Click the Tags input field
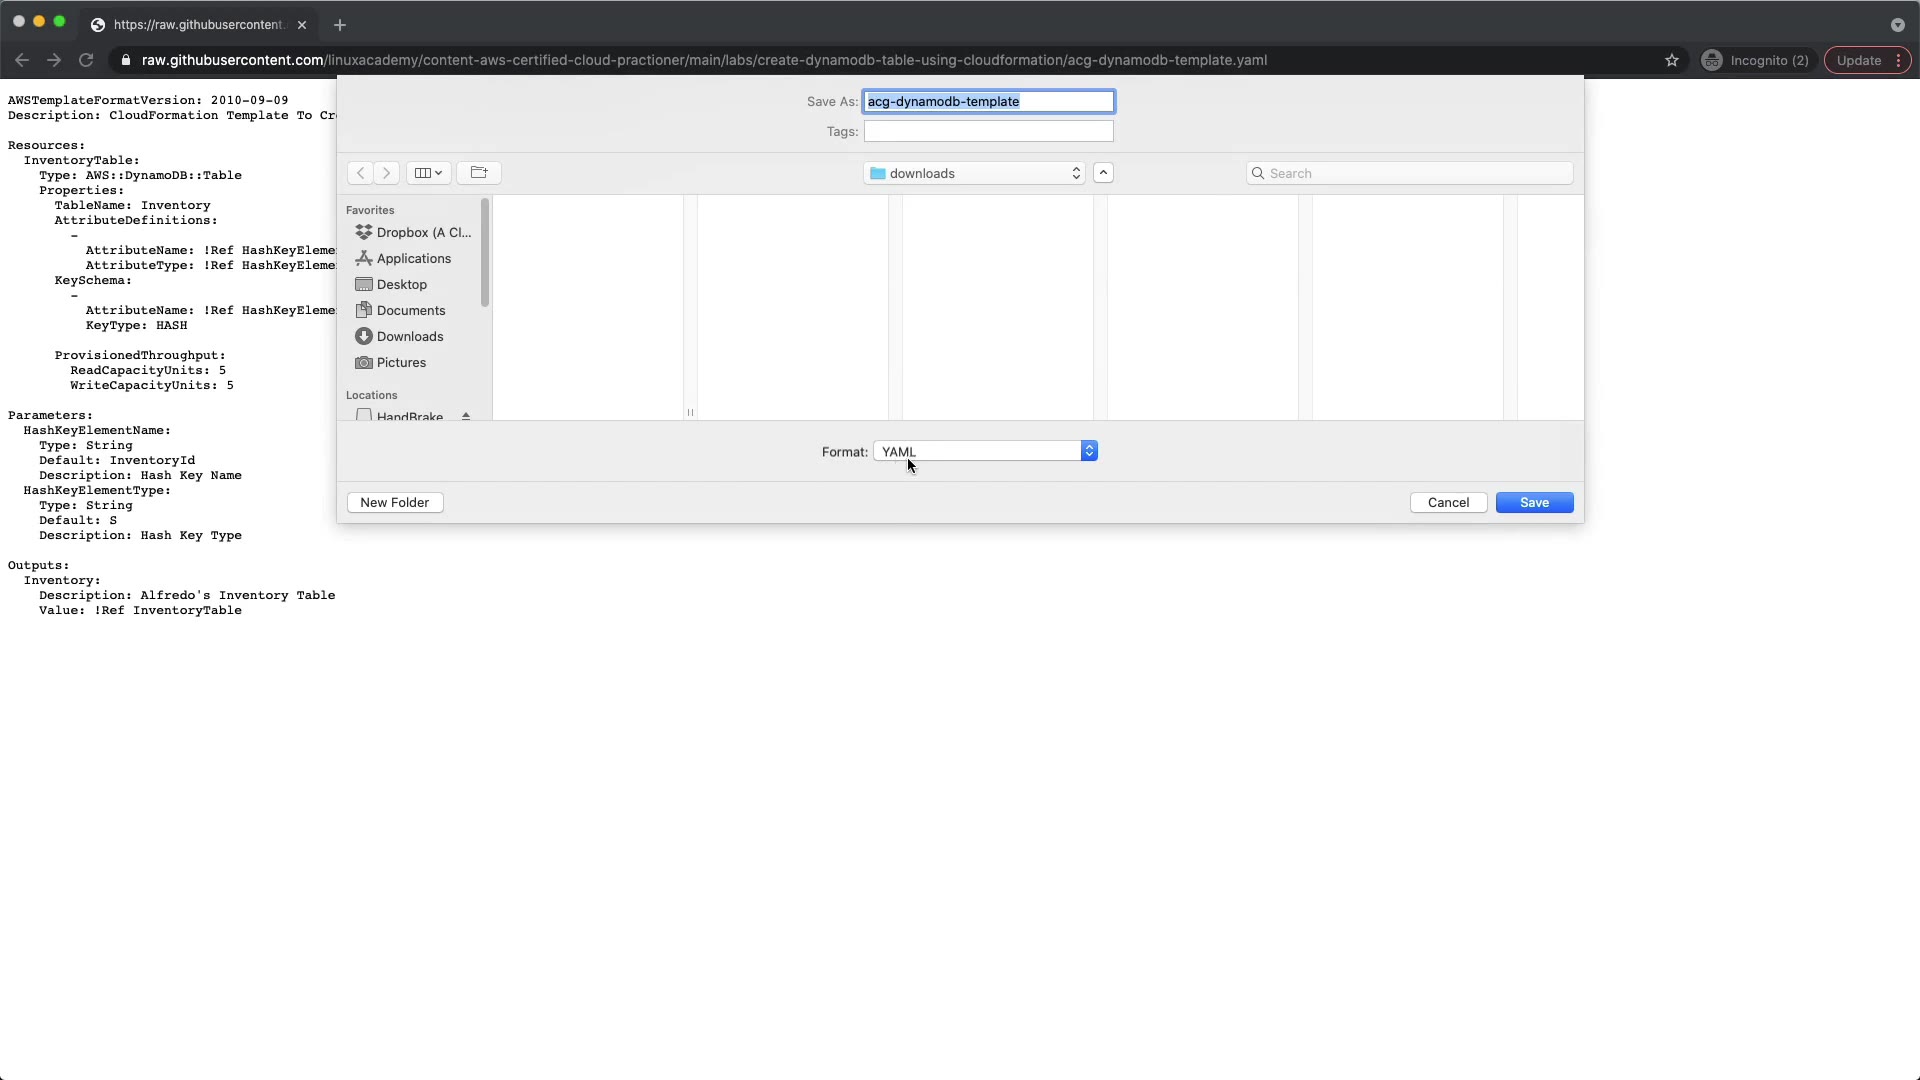This screenshot has width=1920, height=1080. (988, 131)
